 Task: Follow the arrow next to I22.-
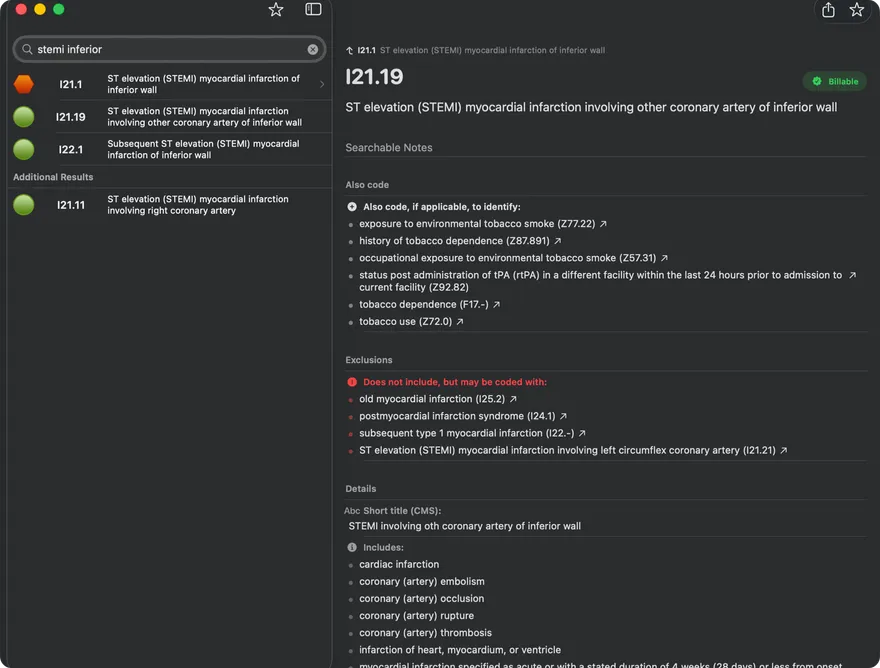tap(582, 433)
